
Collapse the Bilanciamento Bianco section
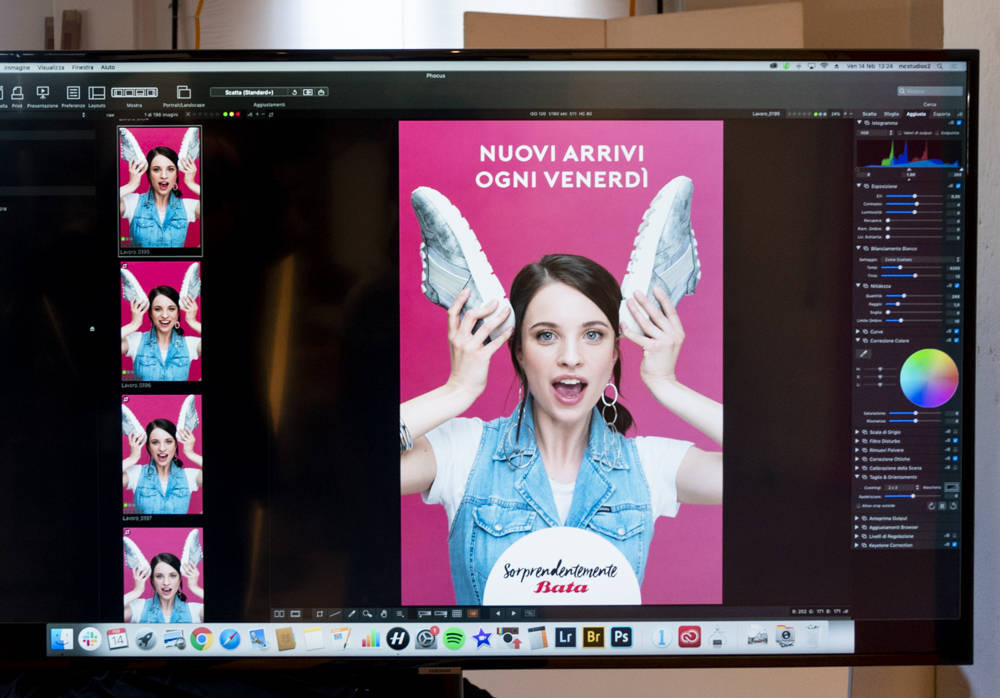[859, 248]
